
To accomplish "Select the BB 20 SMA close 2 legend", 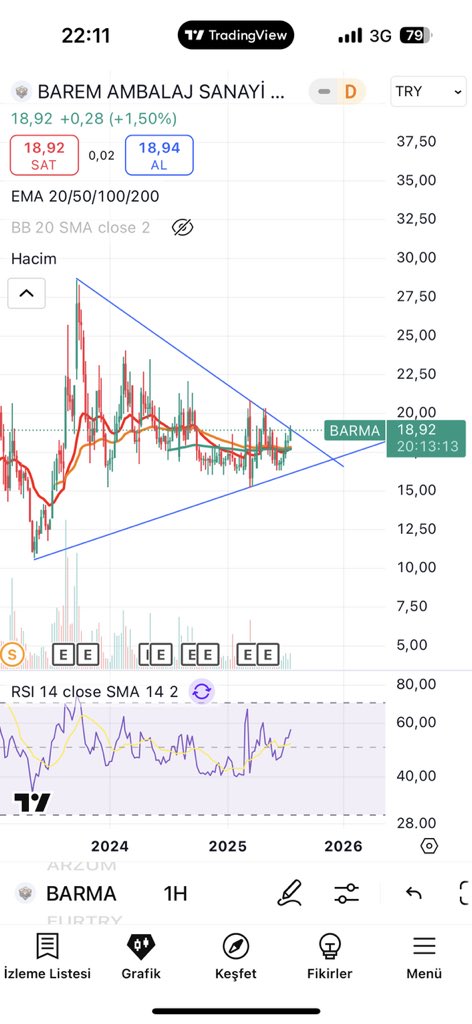I will 80,227.
